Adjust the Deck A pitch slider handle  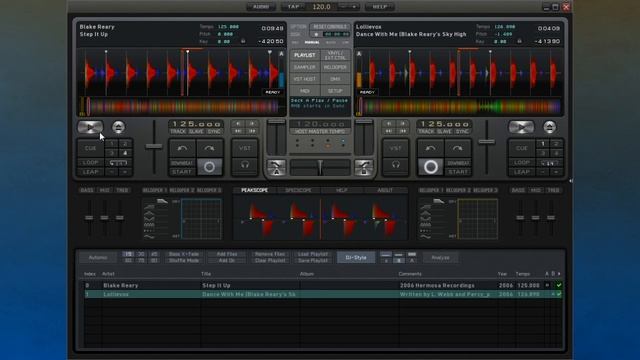tap(154, 146)
